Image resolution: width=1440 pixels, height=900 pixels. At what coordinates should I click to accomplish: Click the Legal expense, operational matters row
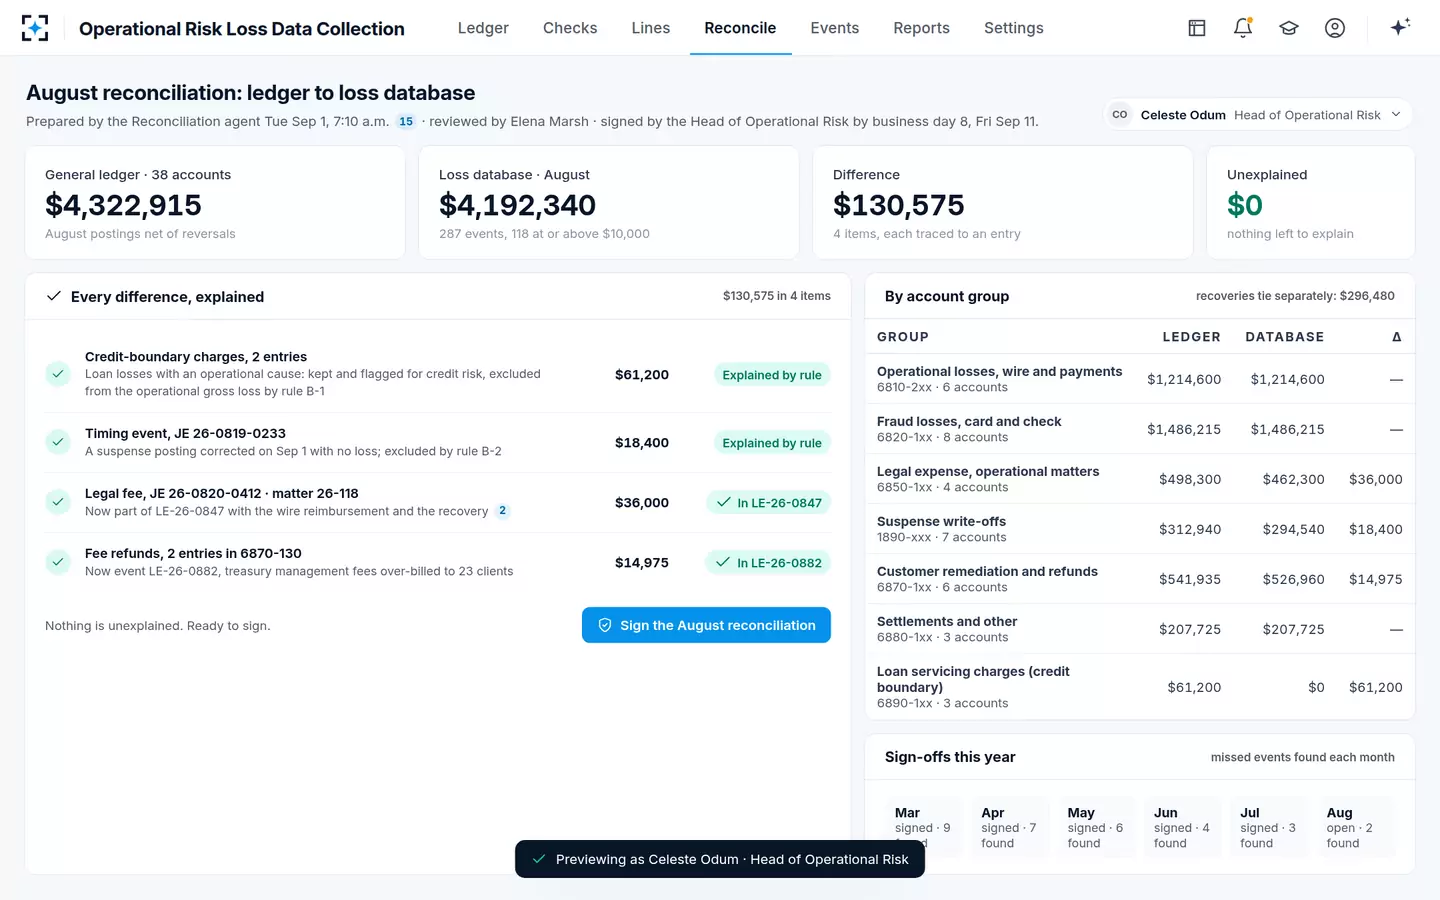[x=1140, y=479]
